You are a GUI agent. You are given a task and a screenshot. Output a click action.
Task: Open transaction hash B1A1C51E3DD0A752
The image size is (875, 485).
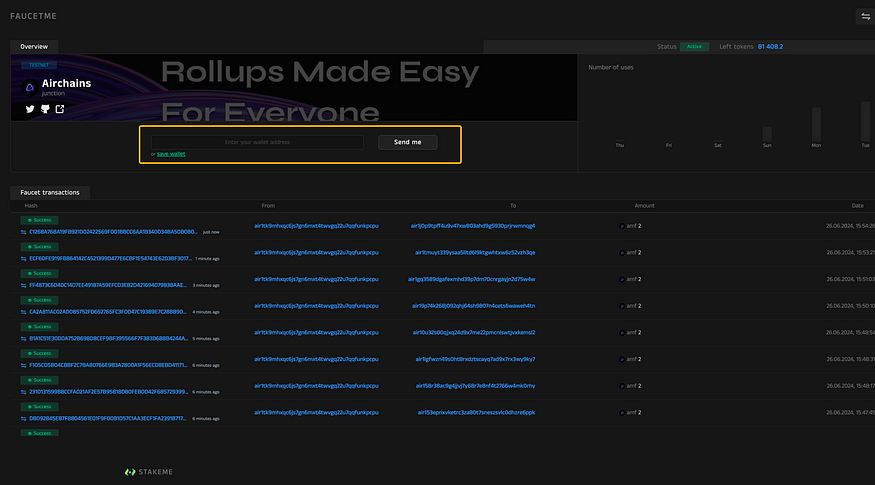[108, 339]
